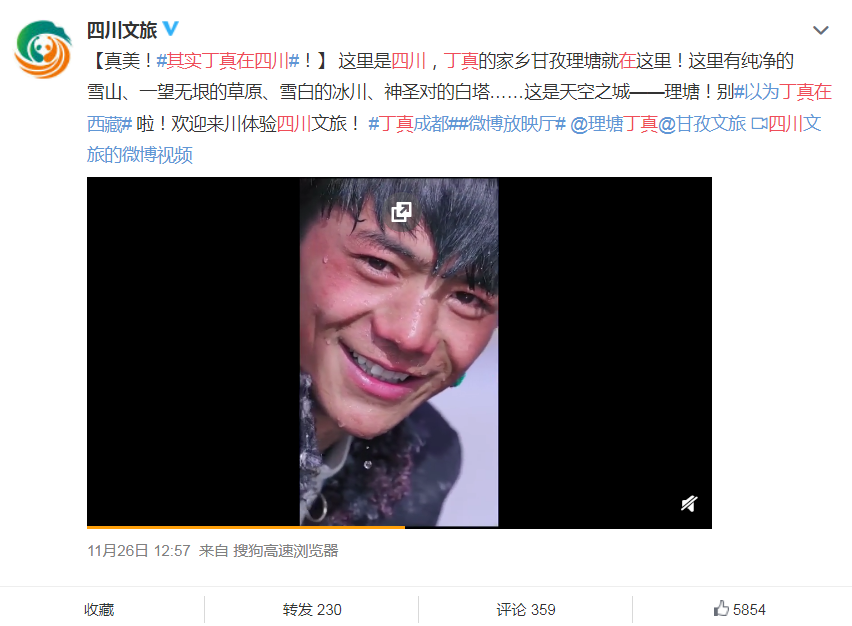Visit the @甘孜文旅 mention
The image size is (852, 626).
[702, 124]
